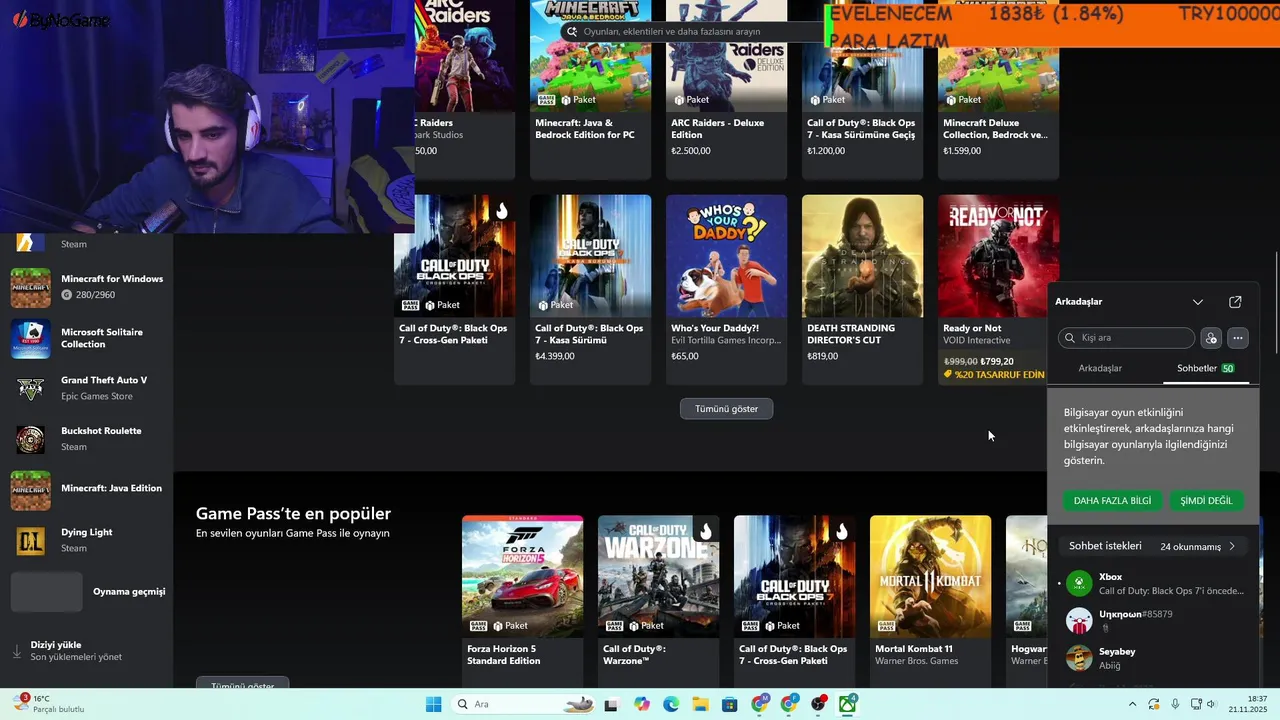
Task: Collapse the Arkadaşlar panel with the chevron
Action: point(1198,302)
